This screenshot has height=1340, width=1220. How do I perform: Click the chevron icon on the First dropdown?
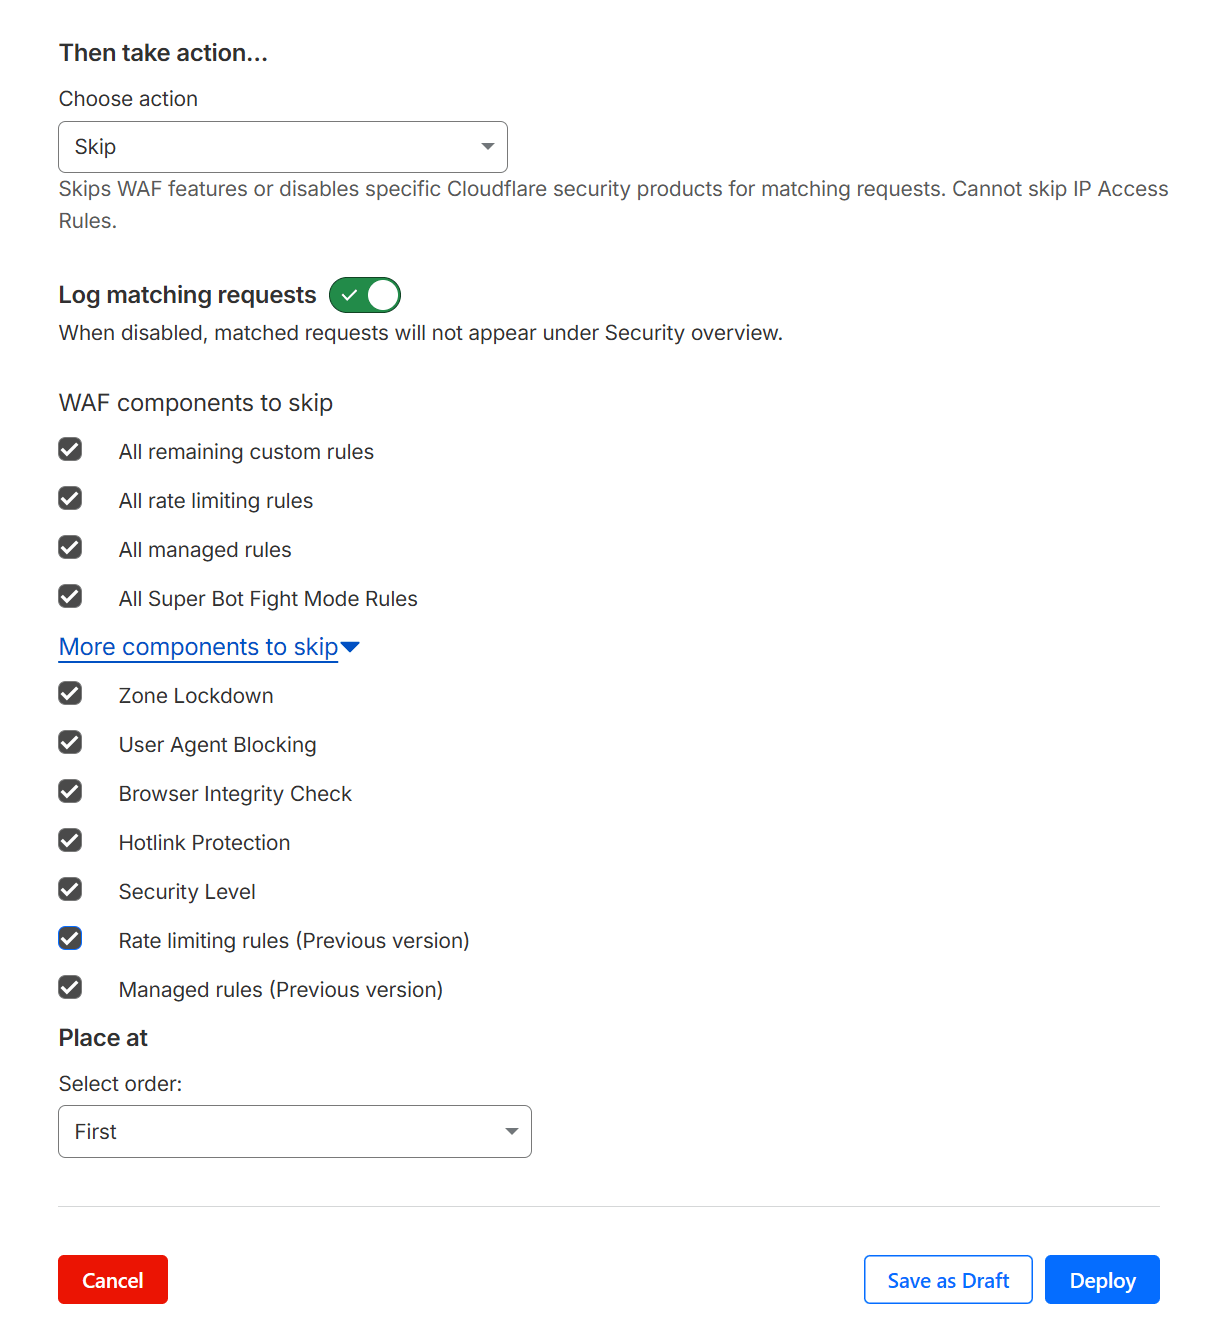(x=511, y=1131)
